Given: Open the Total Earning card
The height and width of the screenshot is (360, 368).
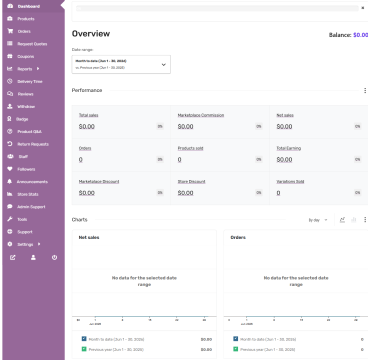Looking at the screenshot, I should pyautogui.click(x=319, y=155).
